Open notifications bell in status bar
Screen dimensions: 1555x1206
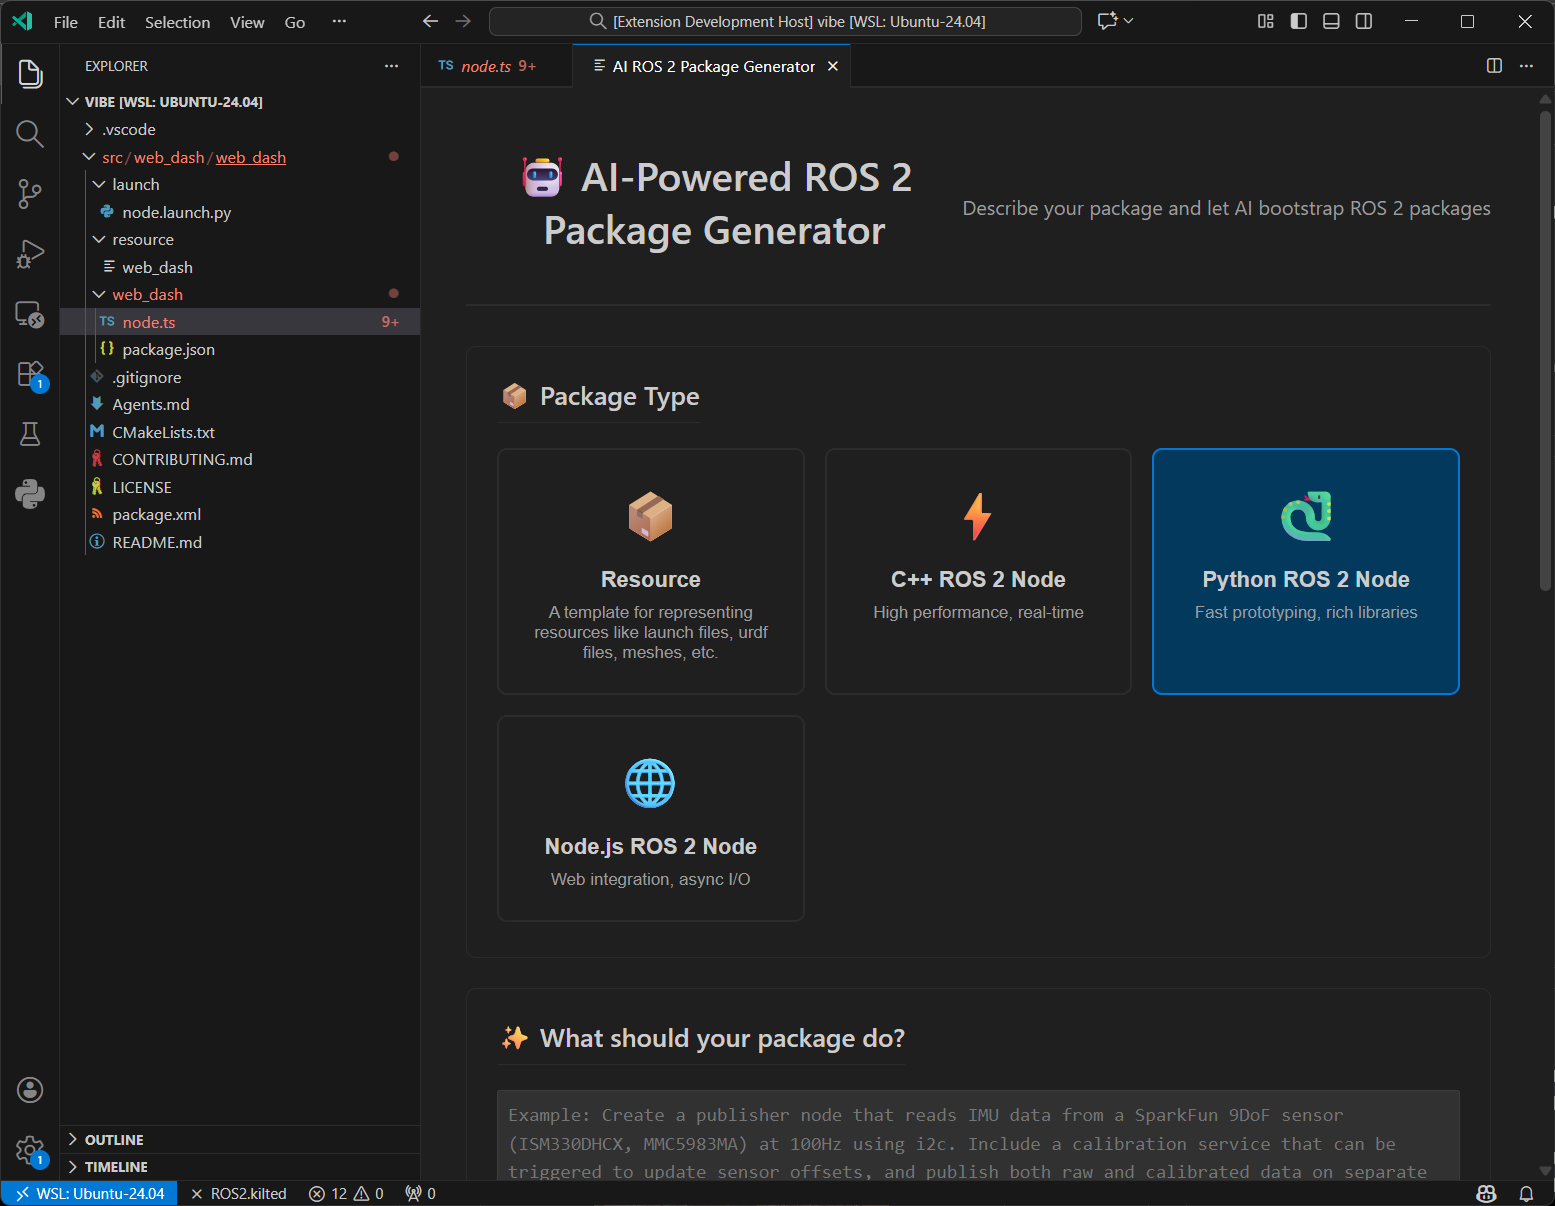point(1526,1194)
